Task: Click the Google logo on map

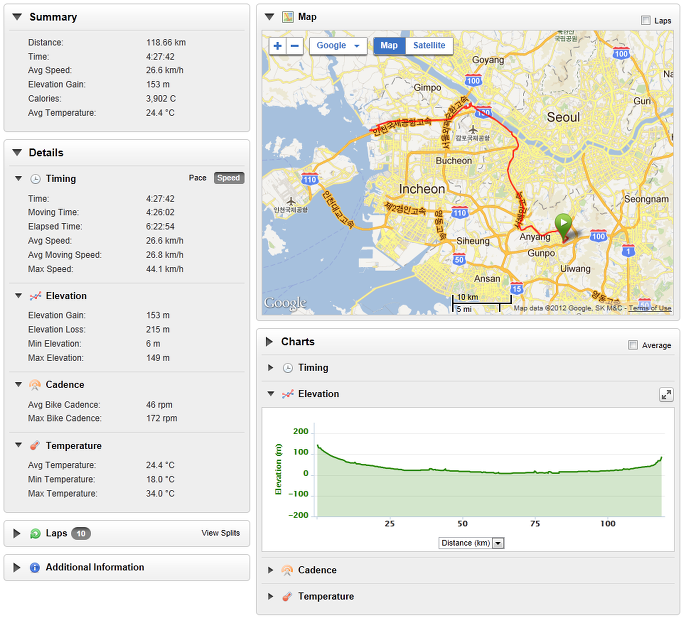Action: point(285,303)
